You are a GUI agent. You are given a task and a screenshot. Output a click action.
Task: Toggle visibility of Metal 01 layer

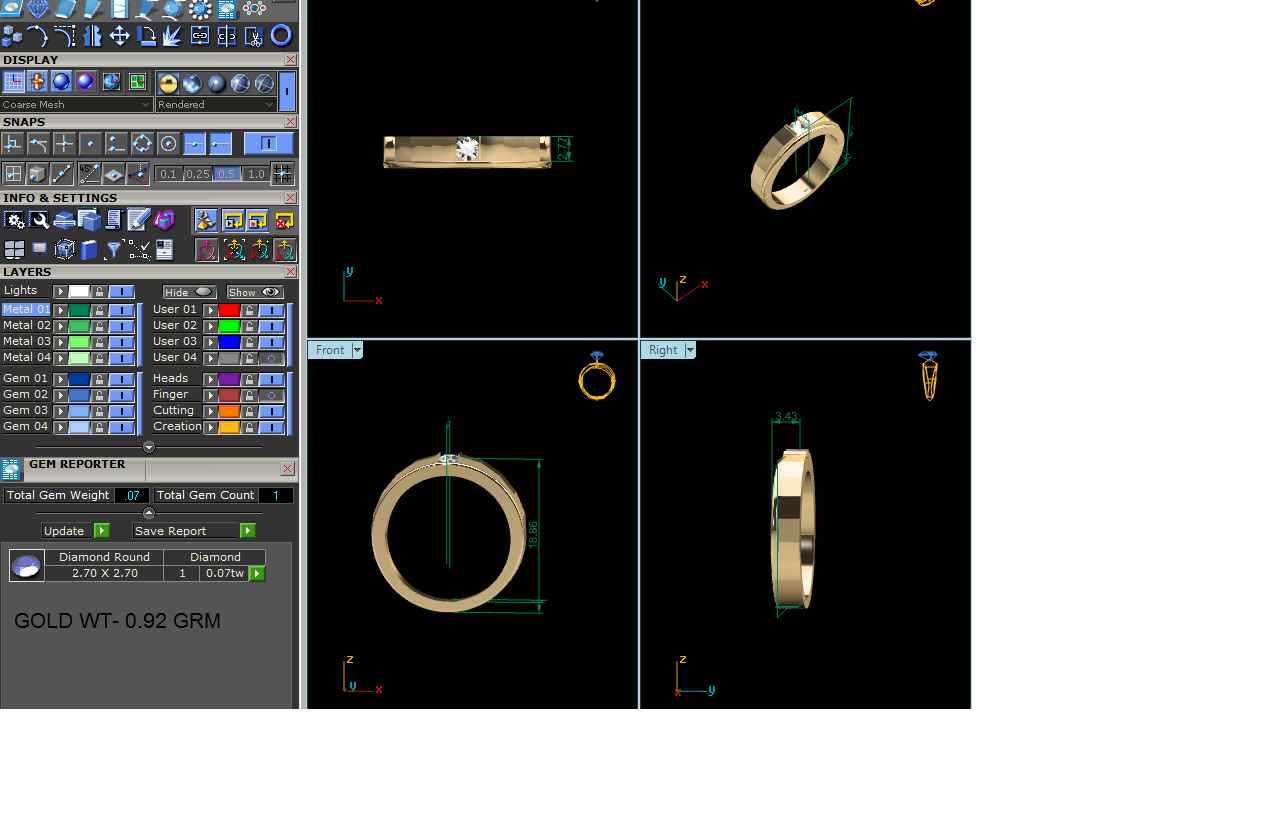[x=121, y=310]
